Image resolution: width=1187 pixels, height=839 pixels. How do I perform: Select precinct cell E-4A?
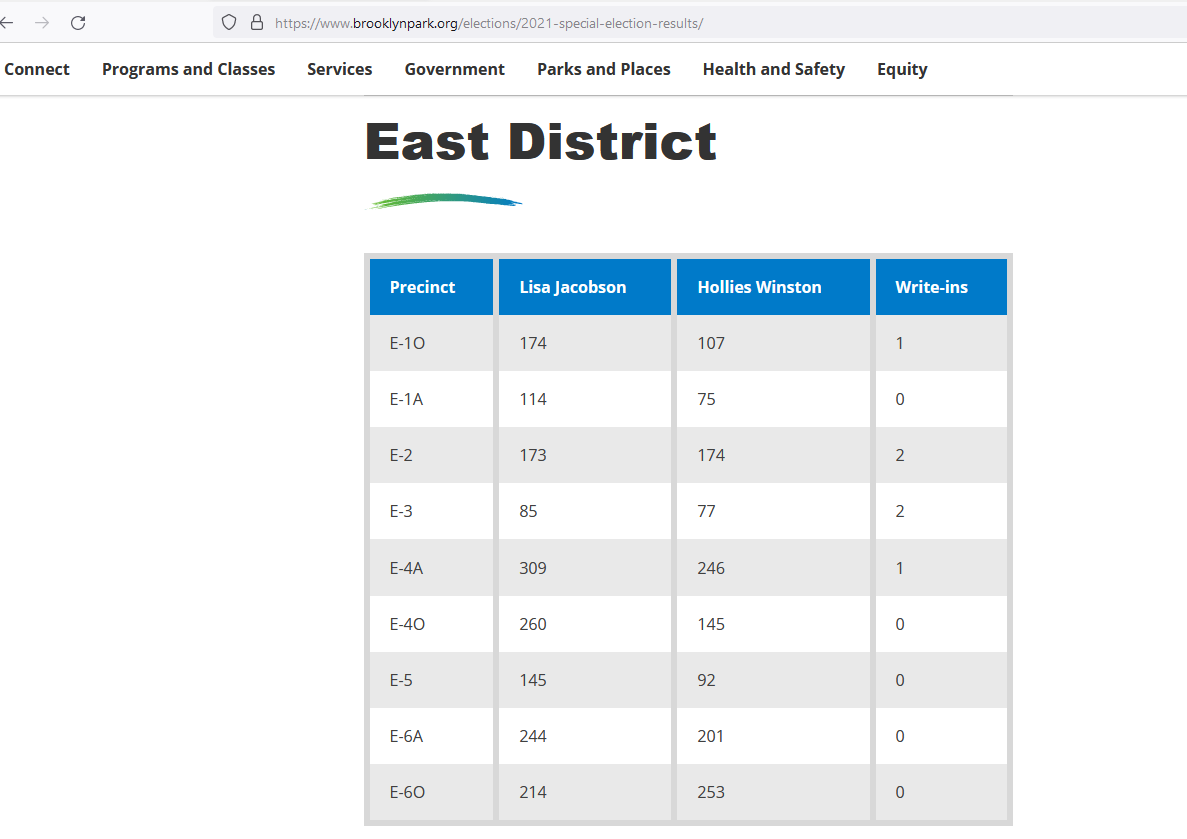click(x=431, y=568)
